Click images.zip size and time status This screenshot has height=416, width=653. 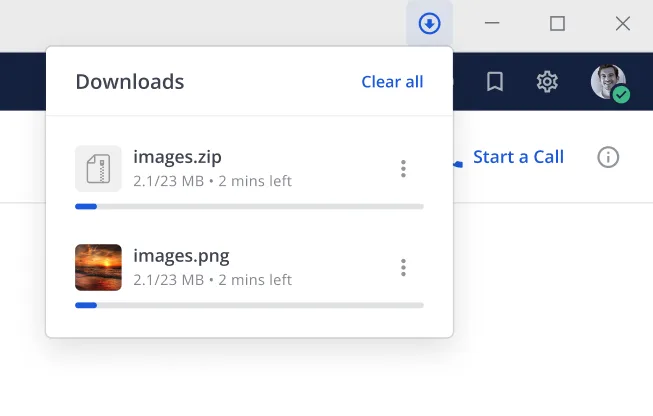coord(212,181)
